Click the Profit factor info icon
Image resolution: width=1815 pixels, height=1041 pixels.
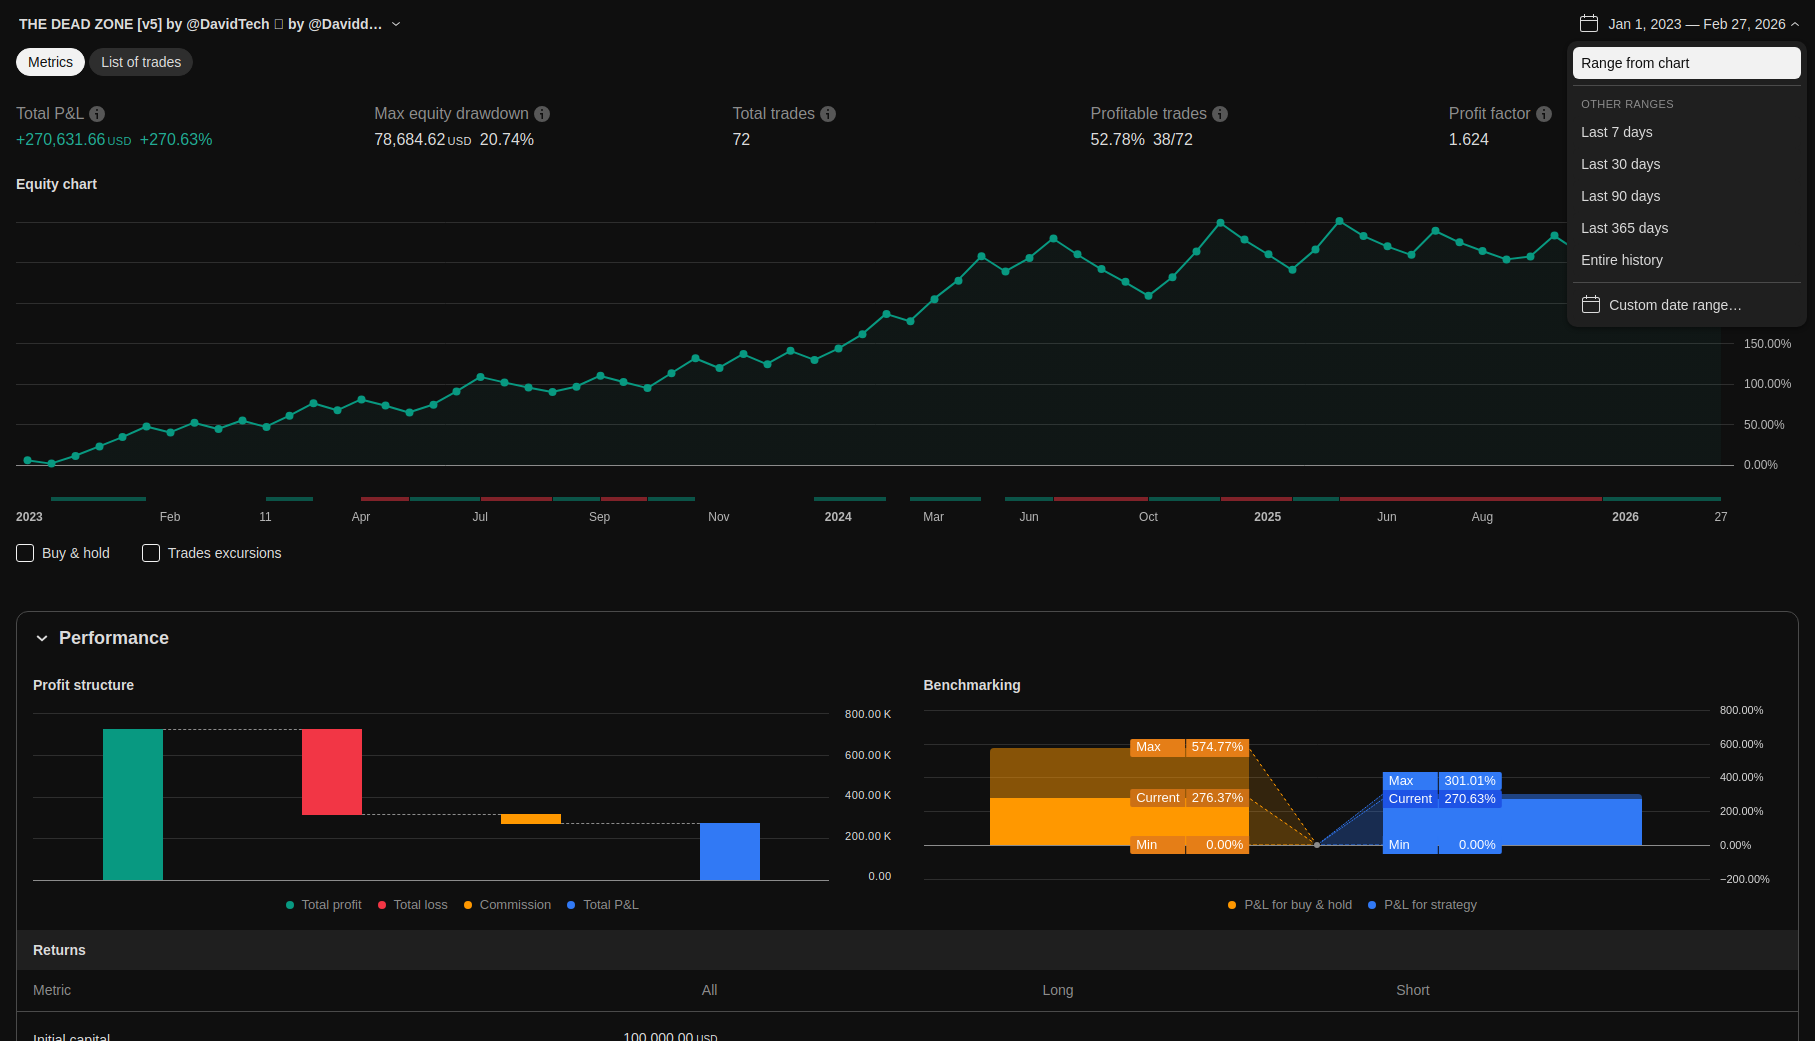(x=1544, y=114)
